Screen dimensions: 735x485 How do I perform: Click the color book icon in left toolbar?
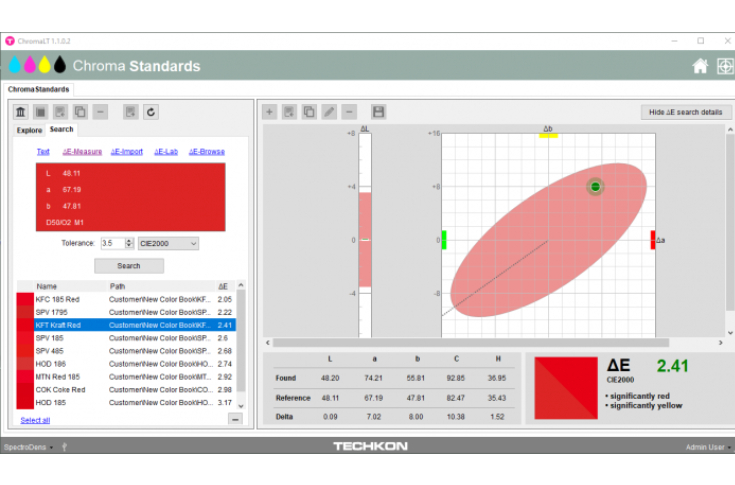point(41,112)
